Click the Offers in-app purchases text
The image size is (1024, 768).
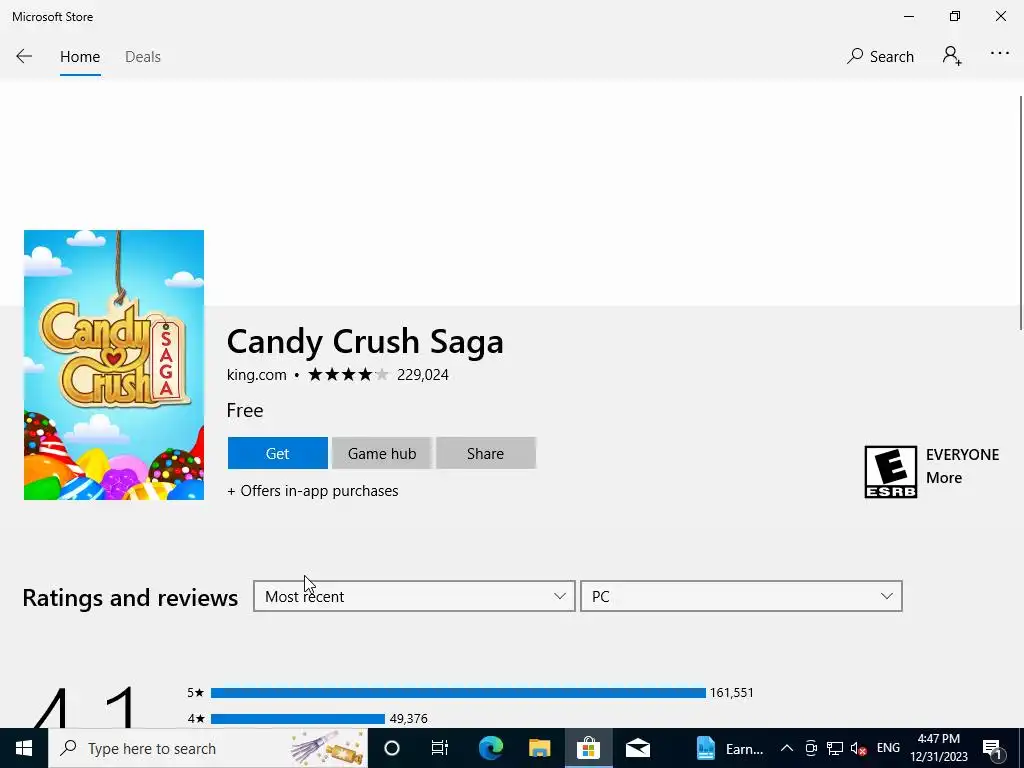tap(313, 491)
